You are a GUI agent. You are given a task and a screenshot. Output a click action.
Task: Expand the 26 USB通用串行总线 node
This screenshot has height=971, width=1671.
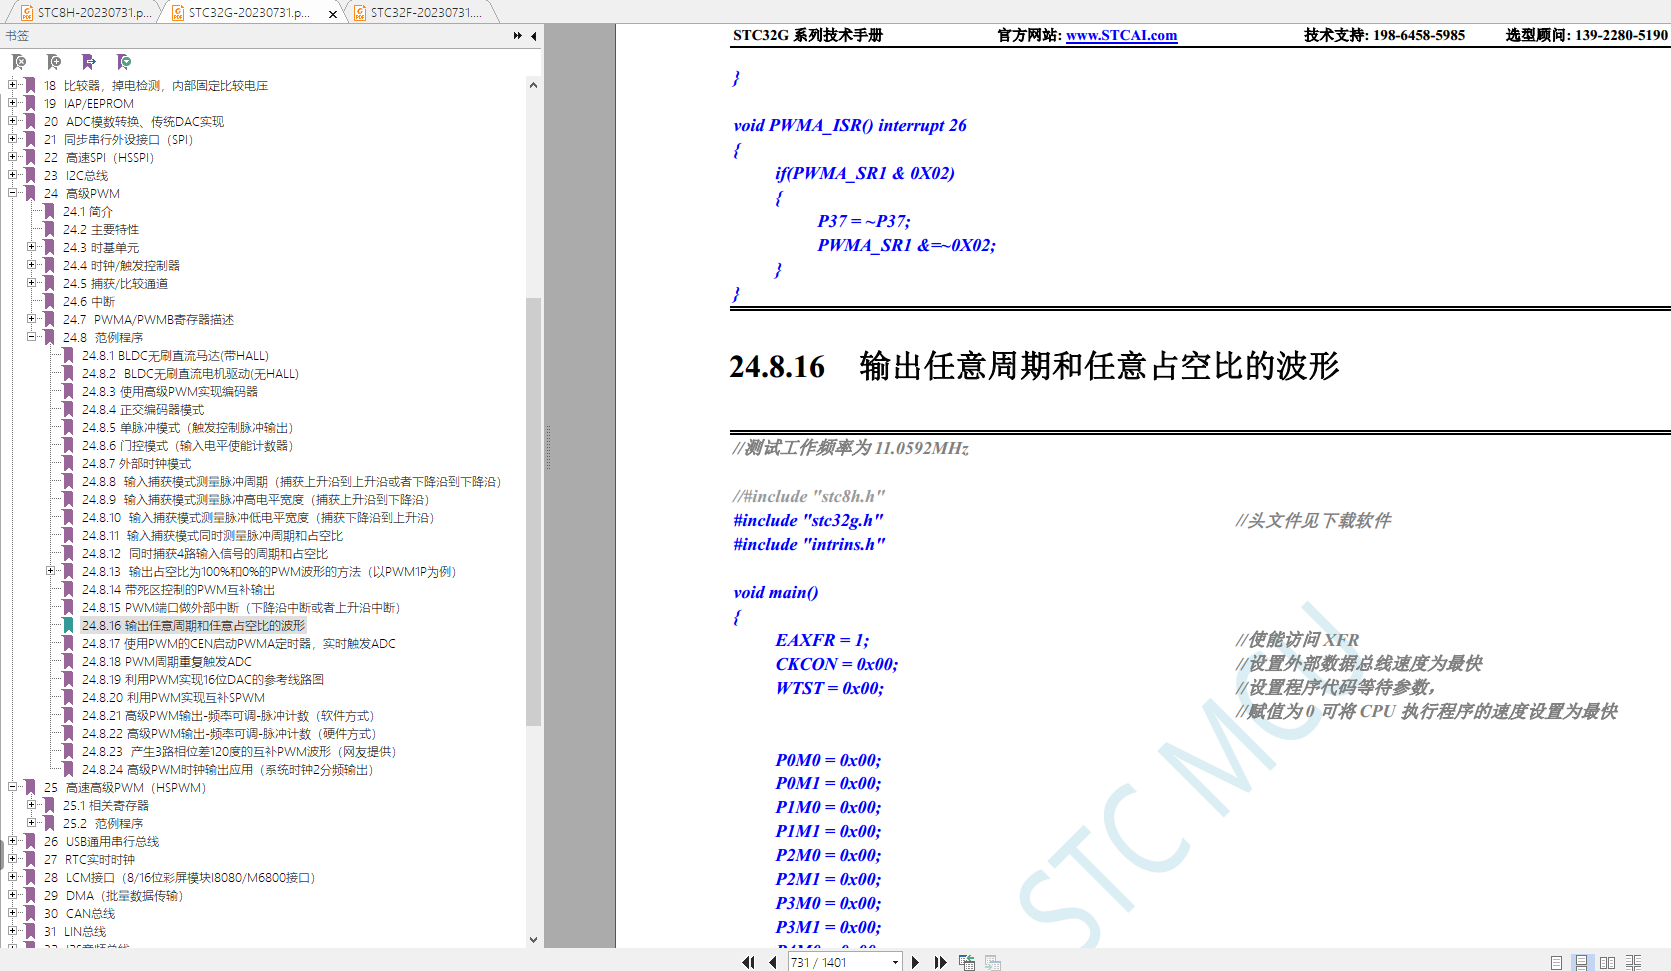pyautogui.click(x=13, y=841)
